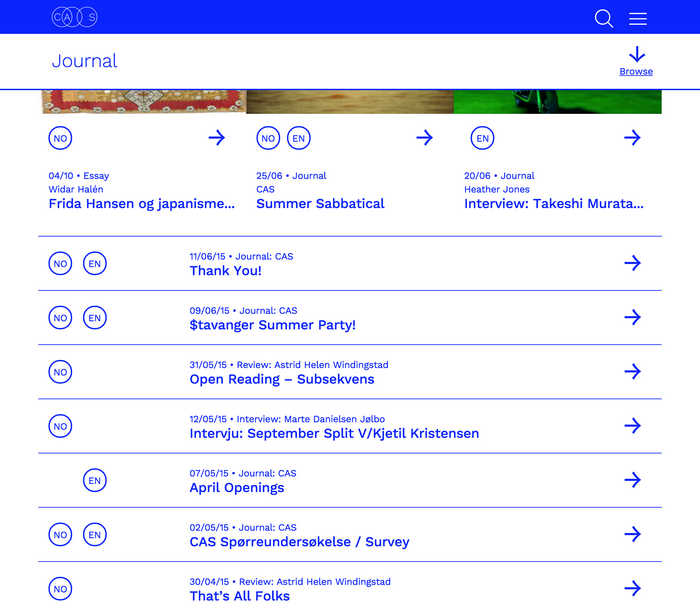Click arrow on Takeshi Murata interview card
The height and width of the screenshot is (610, 700).
pyautogui.click(x=632, y=138)
